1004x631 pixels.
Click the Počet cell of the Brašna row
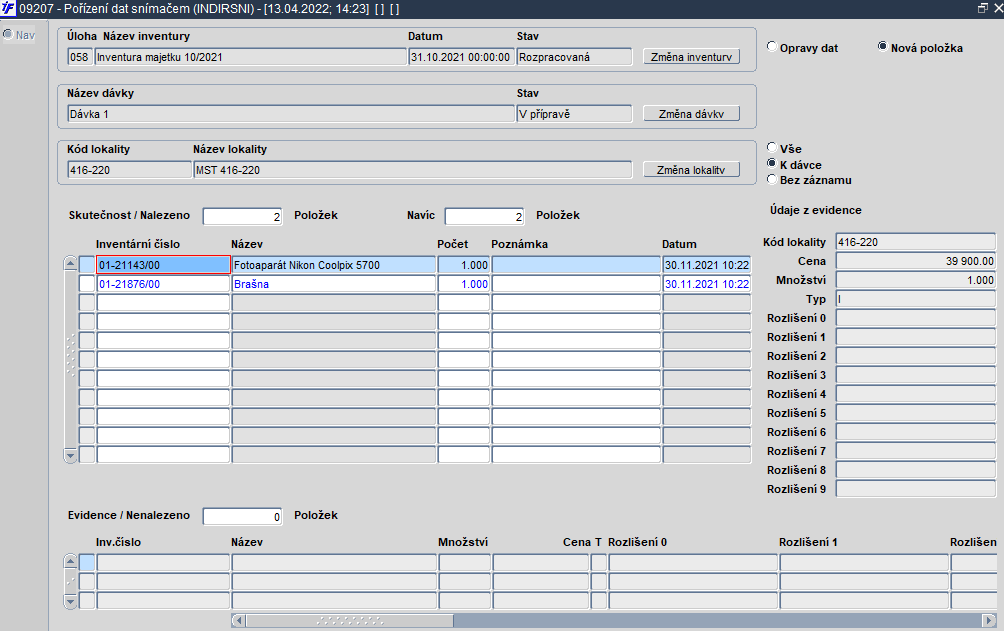coord(464,284)
